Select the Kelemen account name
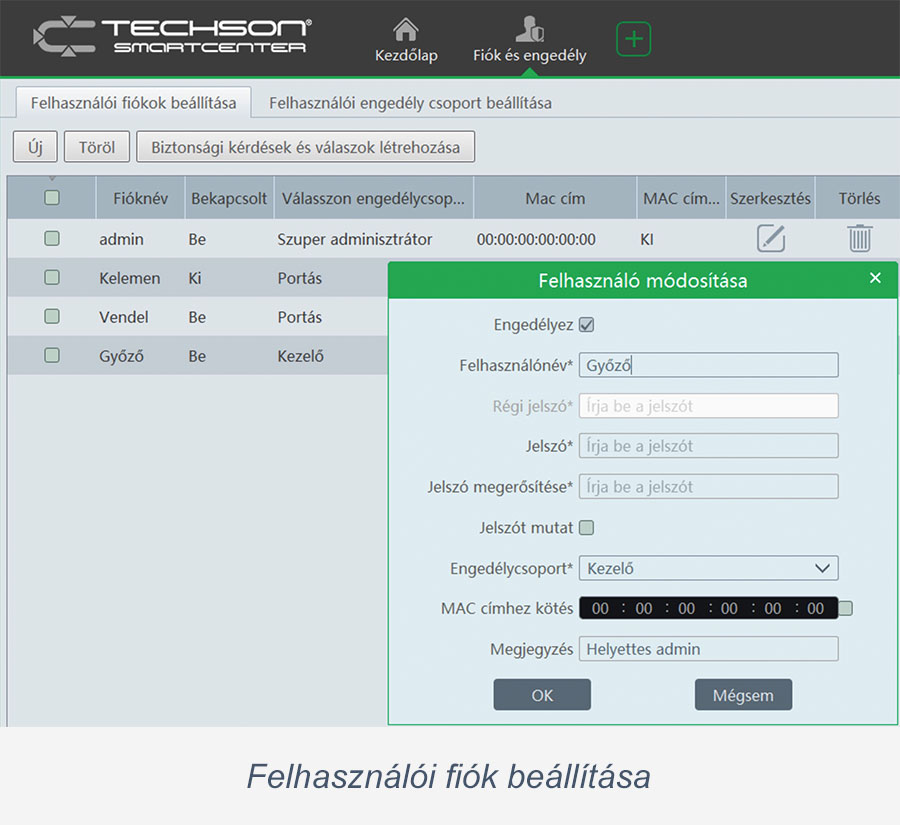Image resolution: width=900 pixels, height=825 pixels. 130,278
